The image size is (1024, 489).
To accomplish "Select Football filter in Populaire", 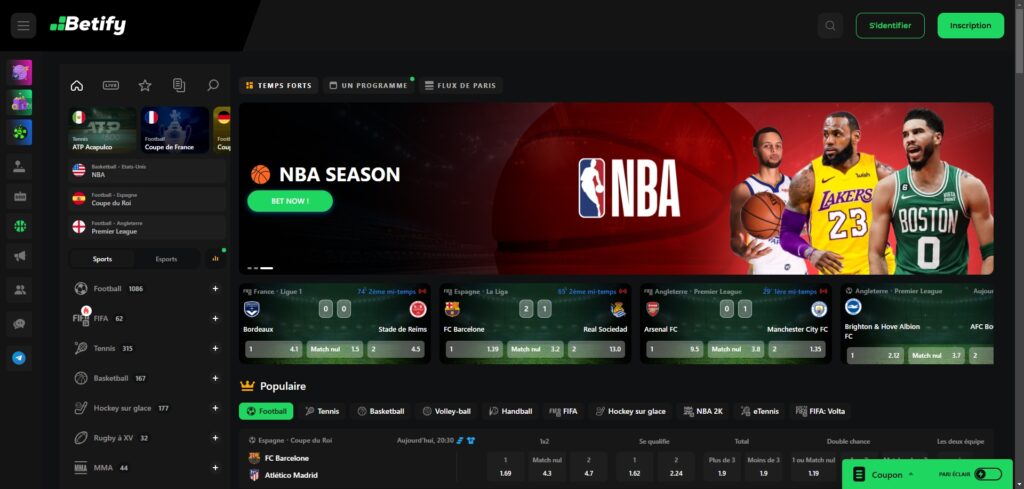I will click(x=266, y=411).
